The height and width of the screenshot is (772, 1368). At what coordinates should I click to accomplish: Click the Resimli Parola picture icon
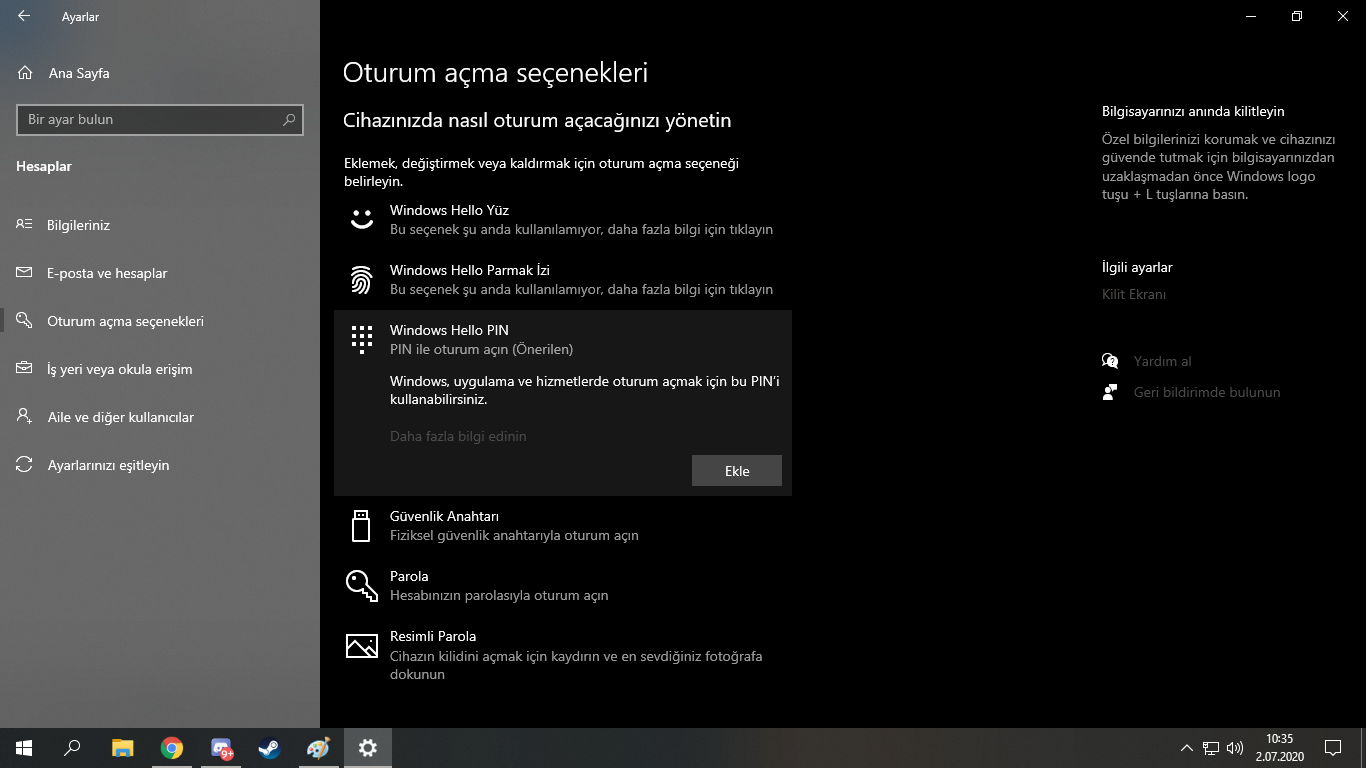pos(361,646)
